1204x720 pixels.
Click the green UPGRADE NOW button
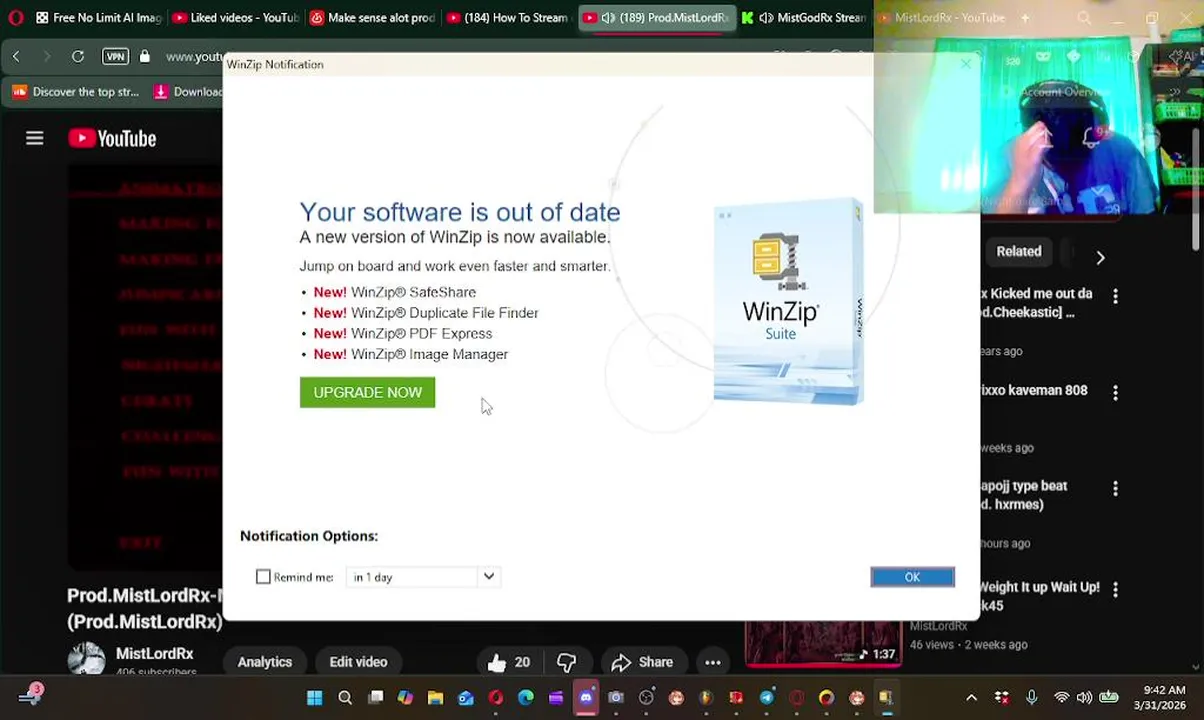pyautogui.click(x=367, y=392)
